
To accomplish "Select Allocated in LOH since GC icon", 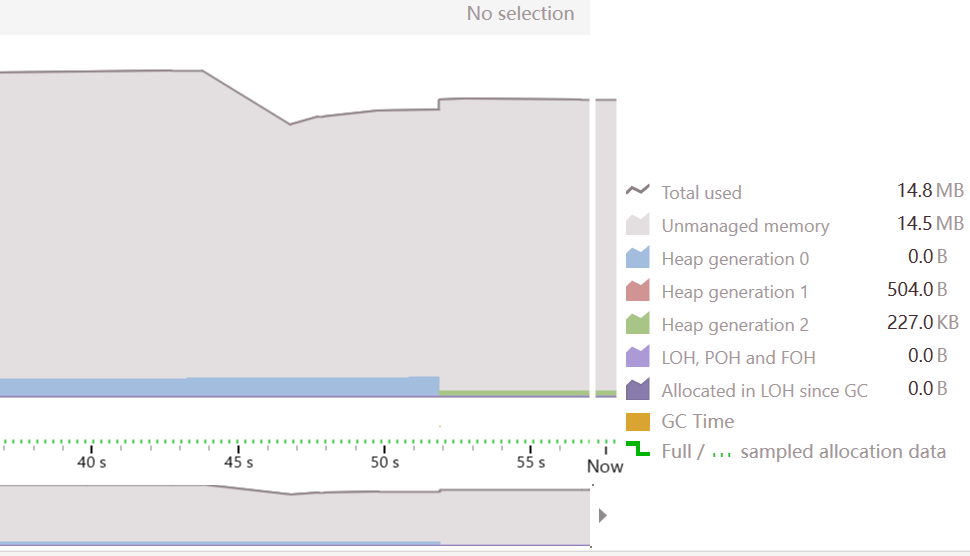I will 637,389.
